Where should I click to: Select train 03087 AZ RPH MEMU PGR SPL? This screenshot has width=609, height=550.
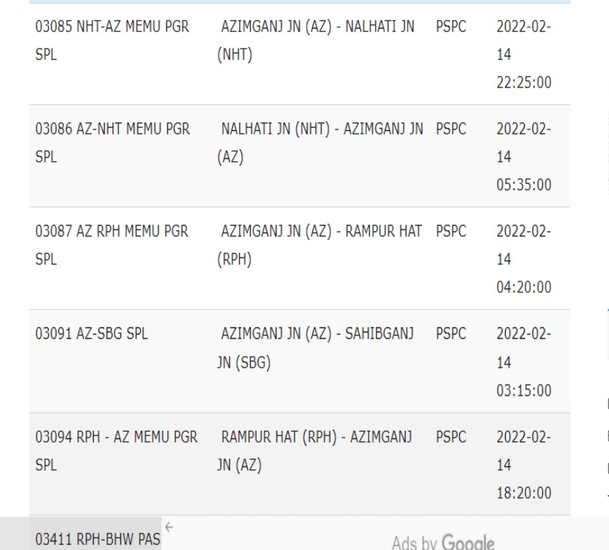(112, 245)
